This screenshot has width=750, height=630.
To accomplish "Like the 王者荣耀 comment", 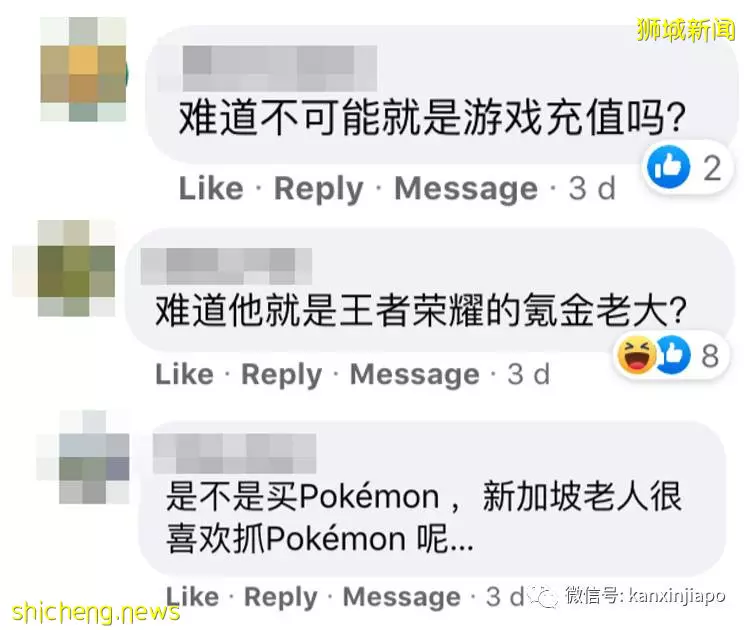I will click(185, 374).
